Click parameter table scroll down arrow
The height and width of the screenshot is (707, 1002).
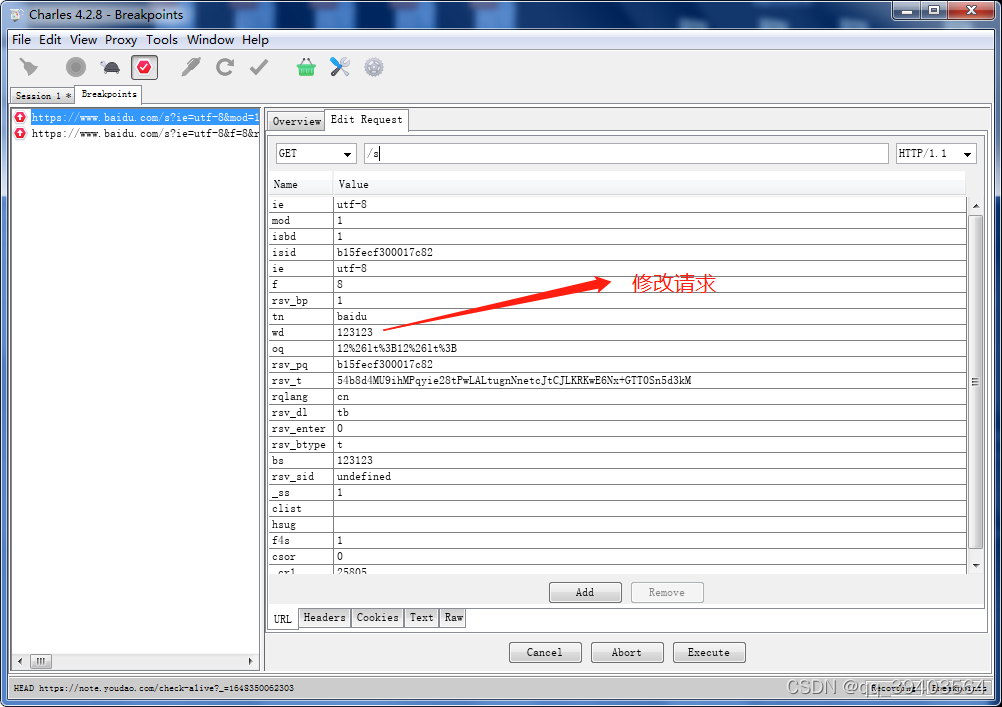[x=976, y=566]
